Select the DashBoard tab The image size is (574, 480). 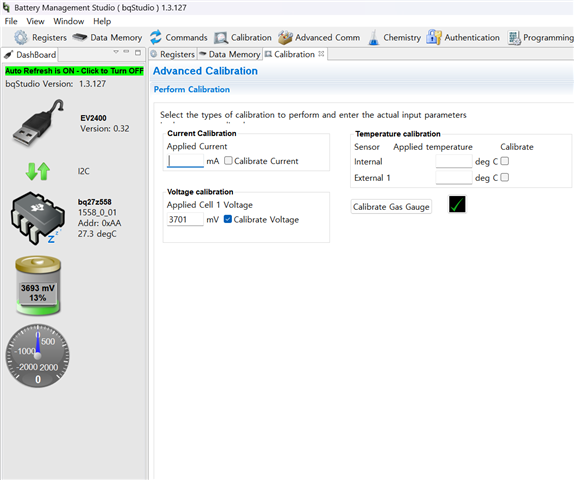coord(30,55)
